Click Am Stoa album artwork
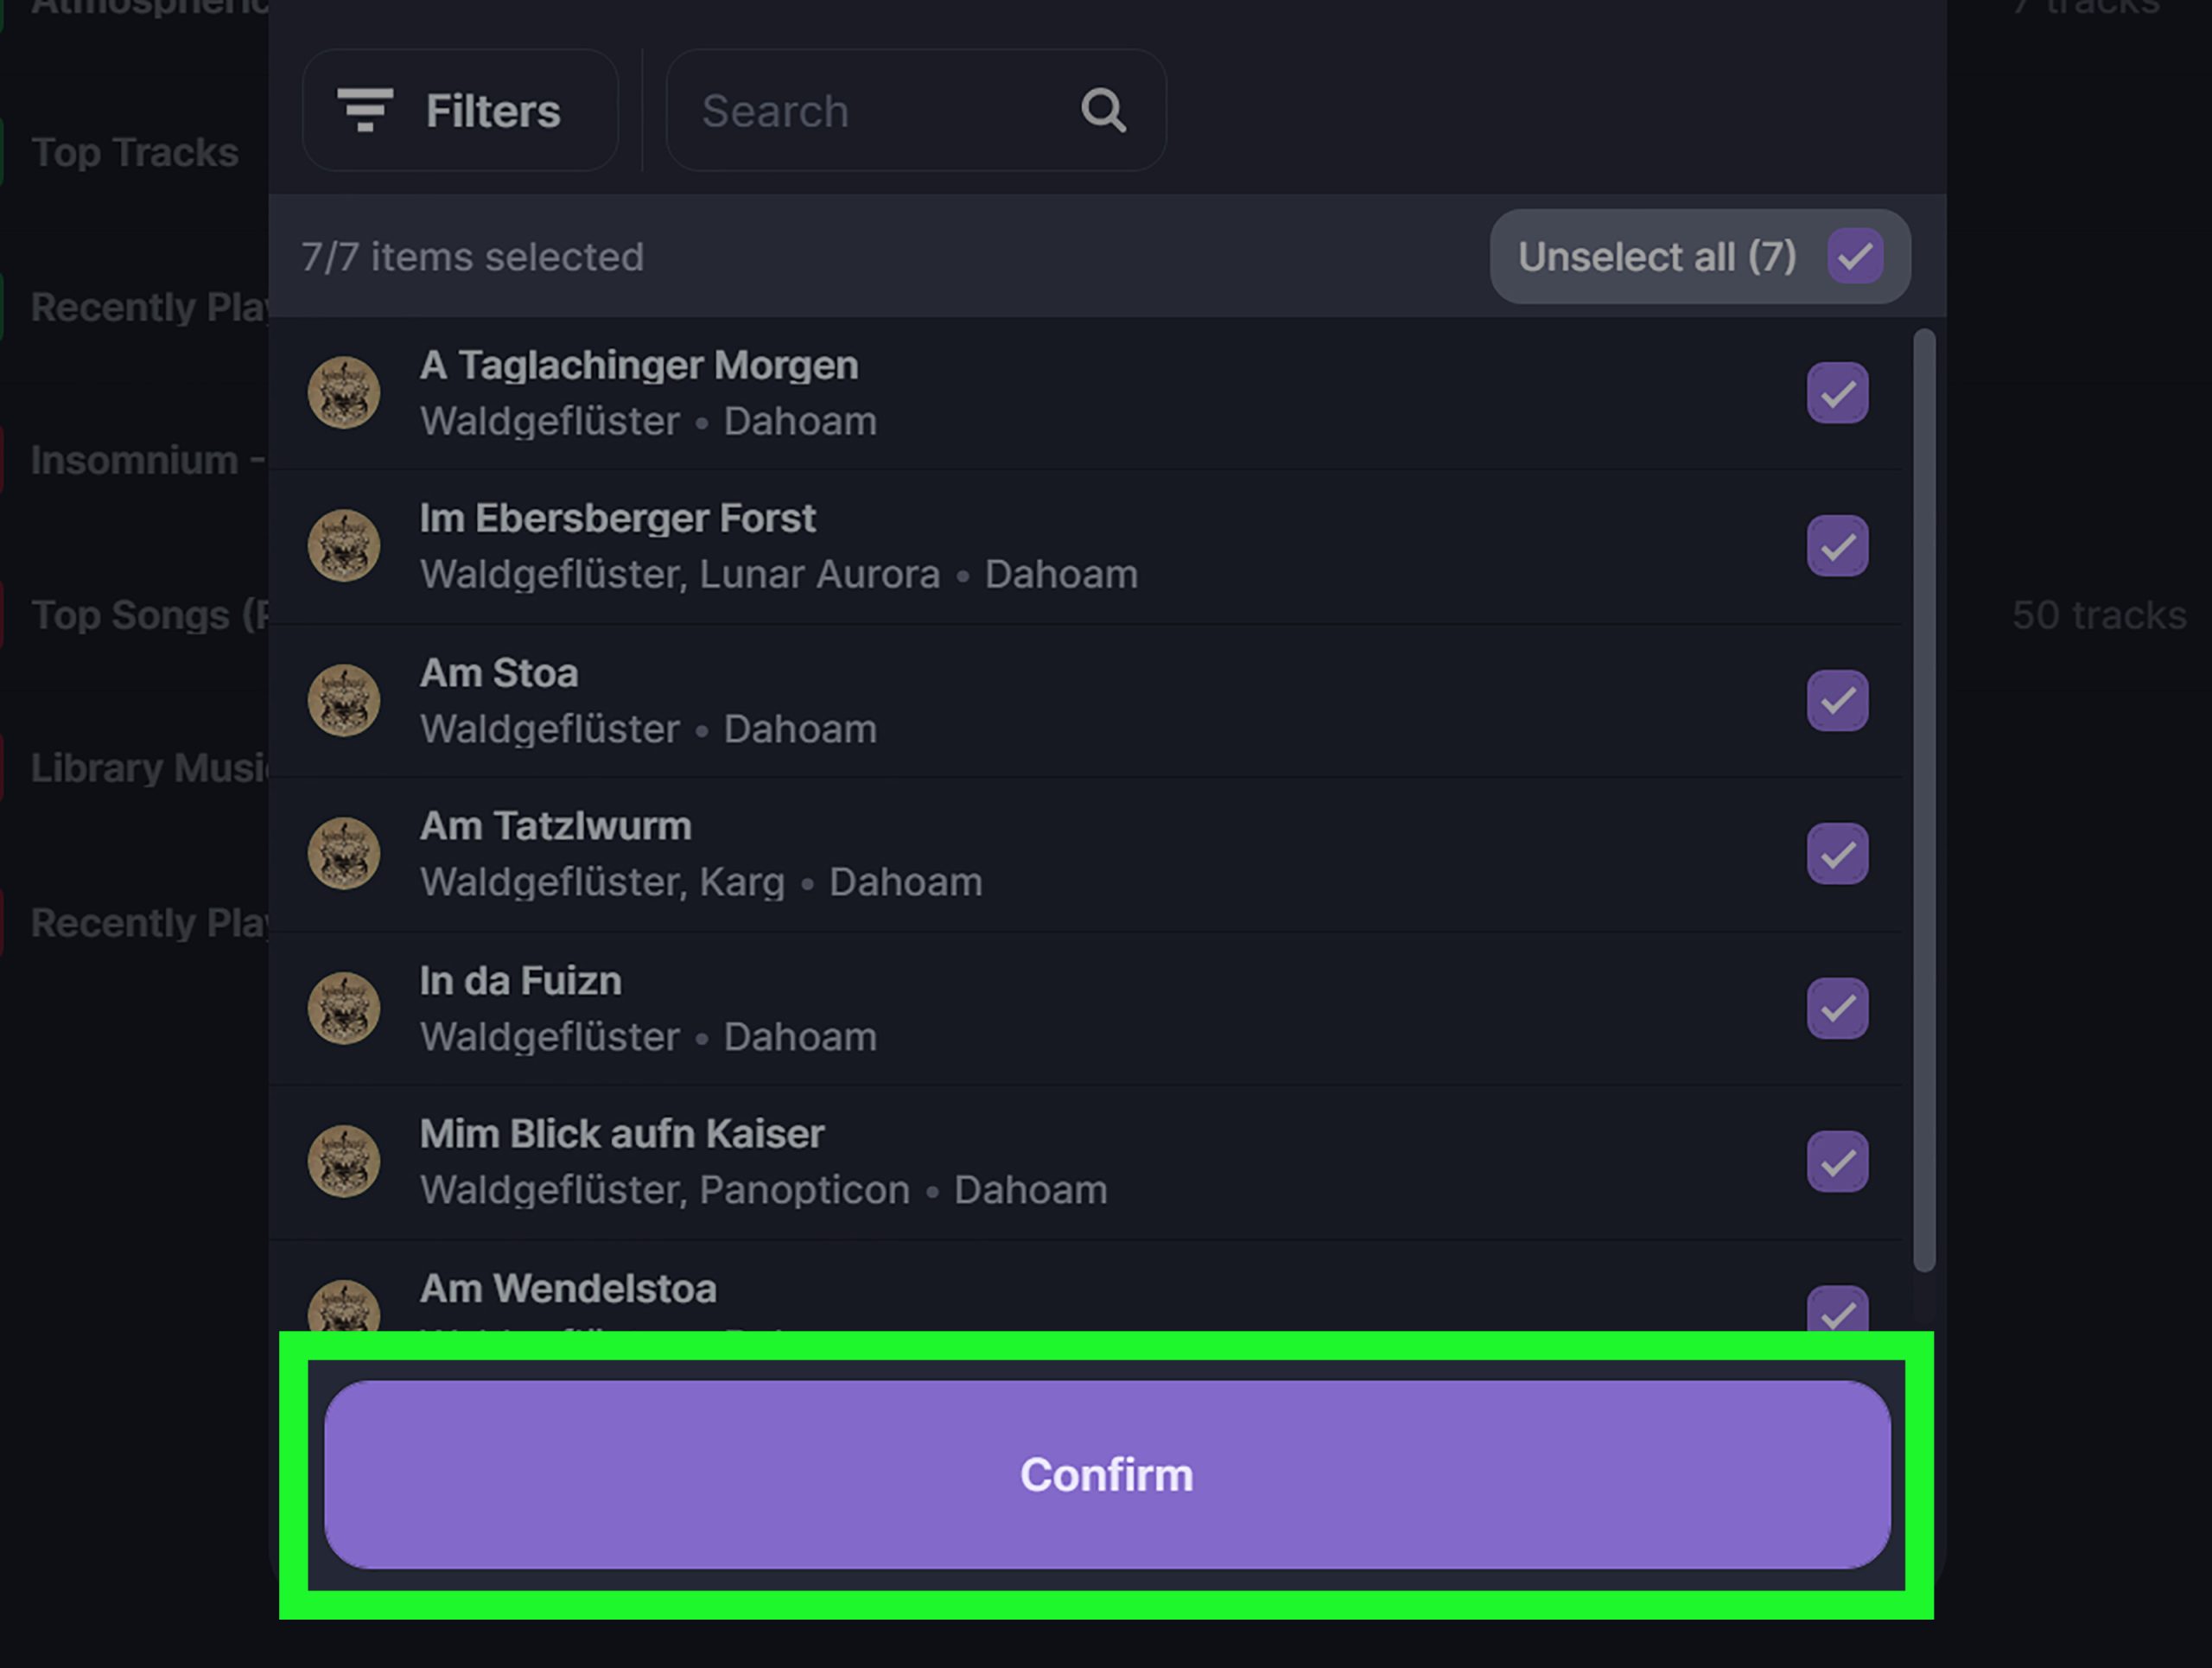 point(344,700)
